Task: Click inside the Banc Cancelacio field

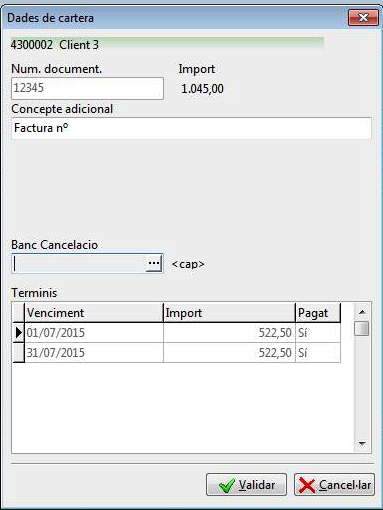Action: (79, 264)
